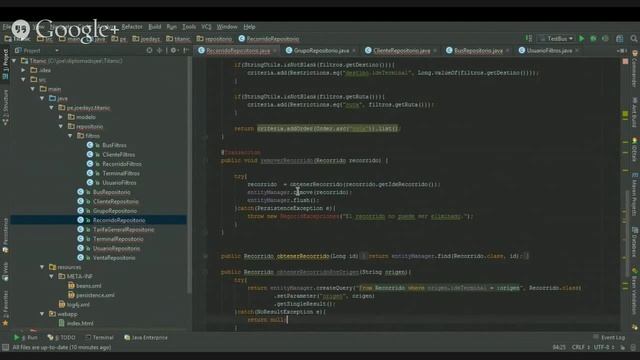Open the TODO tool window button
This screenshot has height=360, width=640.
(x=62, y=338)
